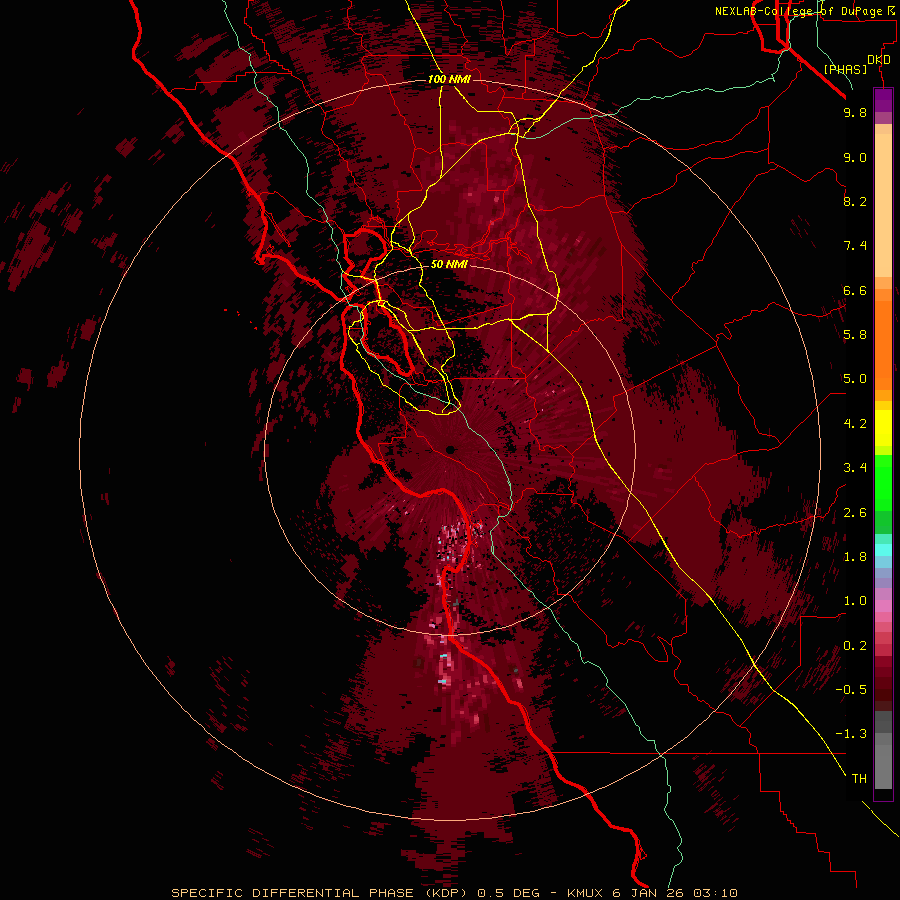Click the 7.4 value on color scale
Screen dimensions: 900x900
point(855,246)
